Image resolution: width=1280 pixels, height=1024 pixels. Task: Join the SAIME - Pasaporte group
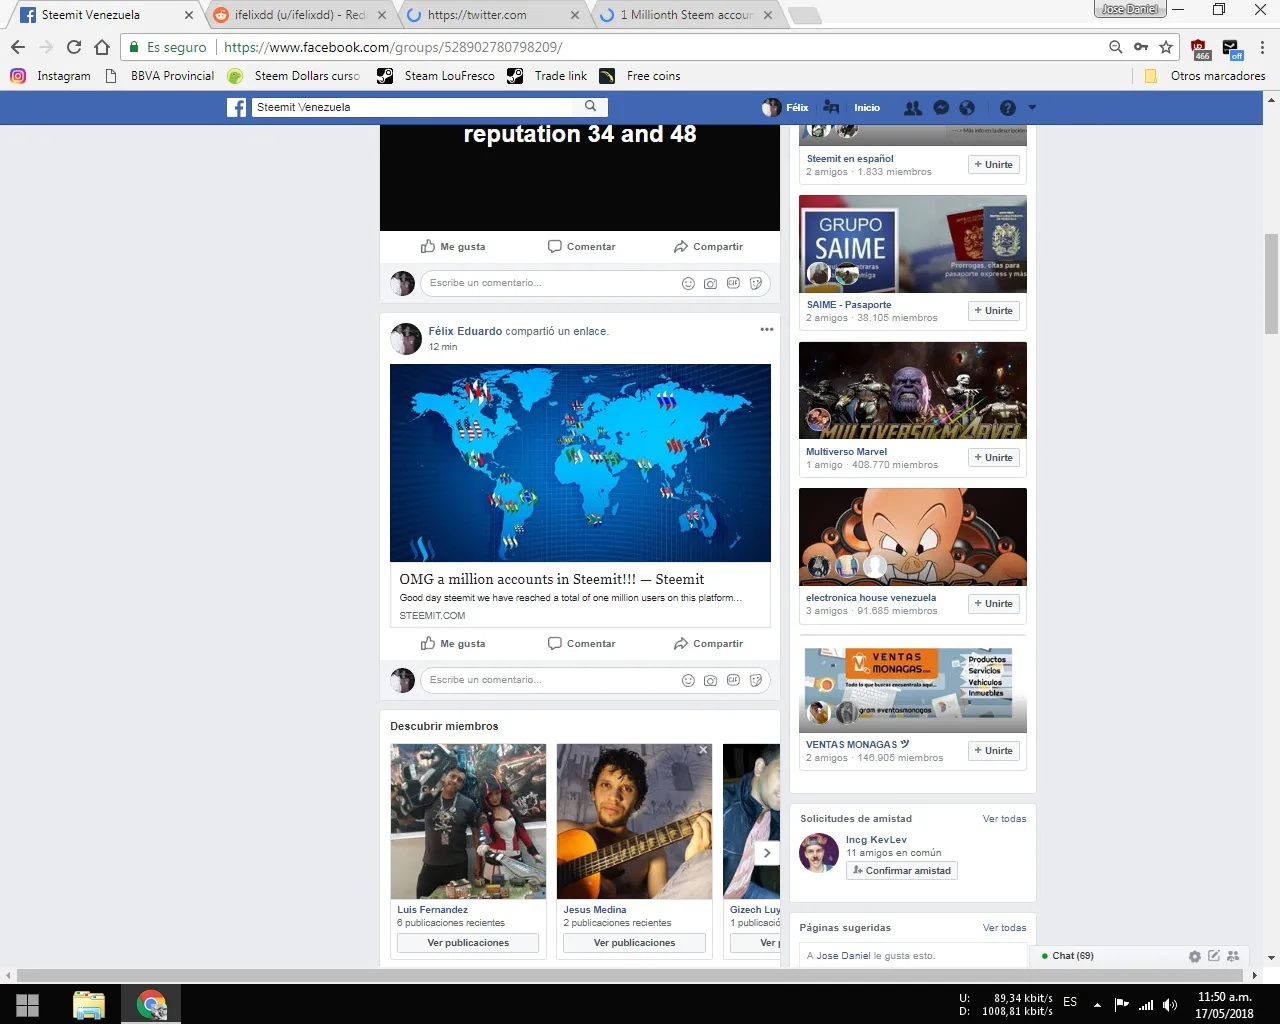(994, 311)
